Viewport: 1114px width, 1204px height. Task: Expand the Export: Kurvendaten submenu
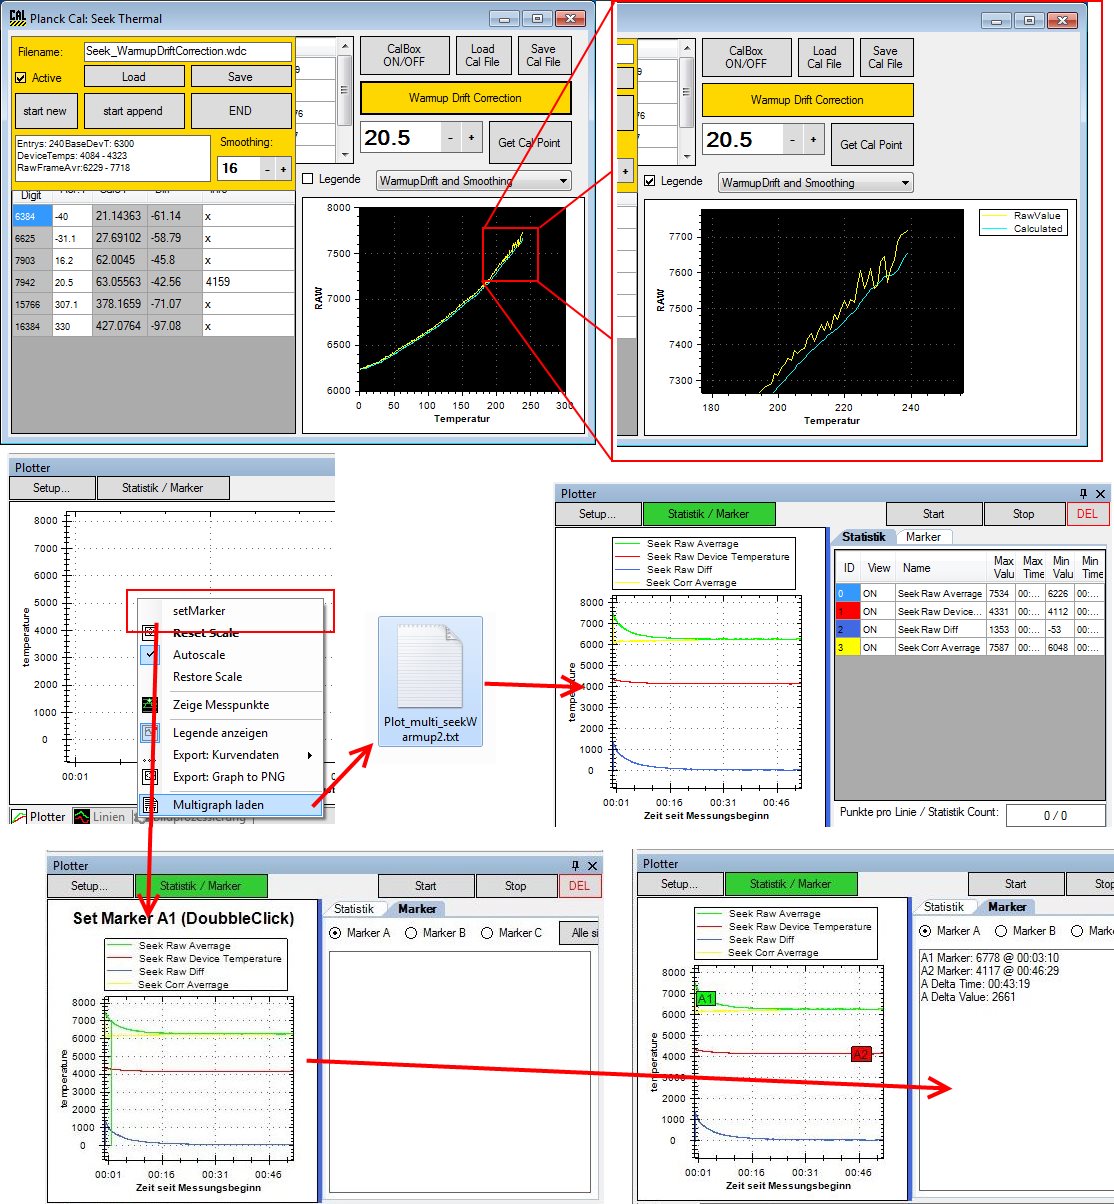pos(310,755)
